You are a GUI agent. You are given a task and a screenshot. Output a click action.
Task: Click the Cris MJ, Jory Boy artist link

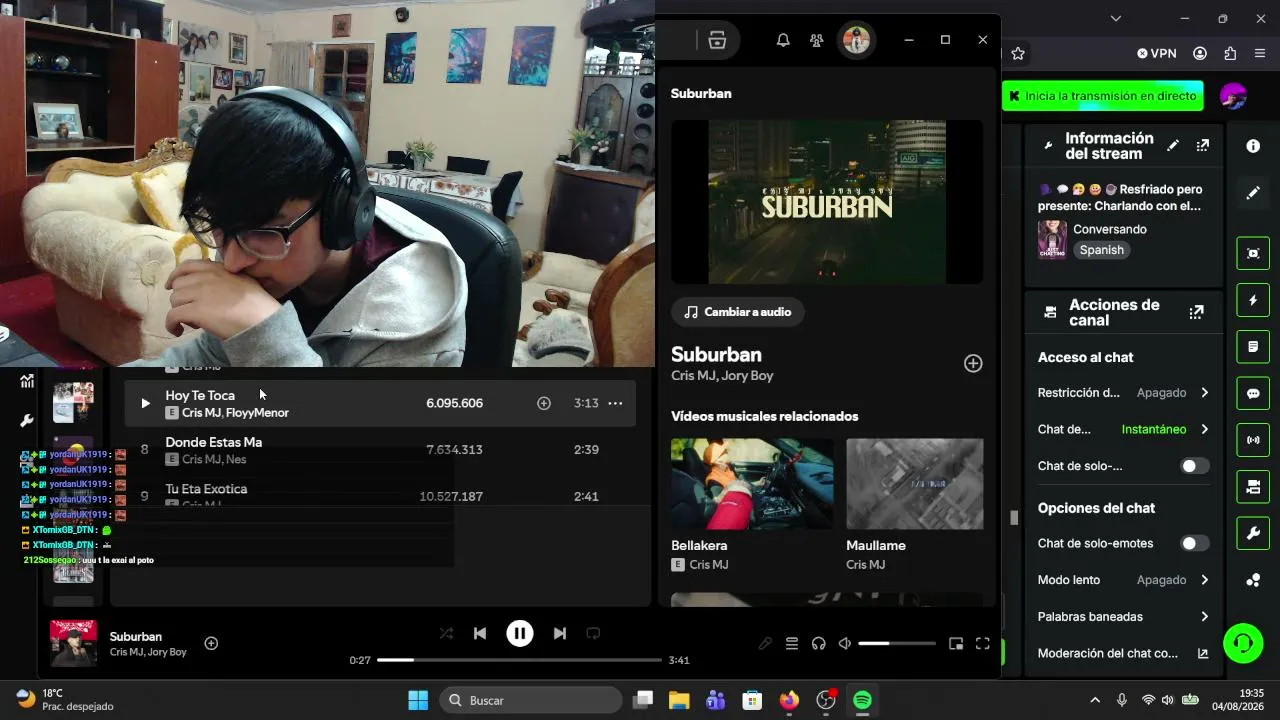pyautogui.click(x=722, y=376)
